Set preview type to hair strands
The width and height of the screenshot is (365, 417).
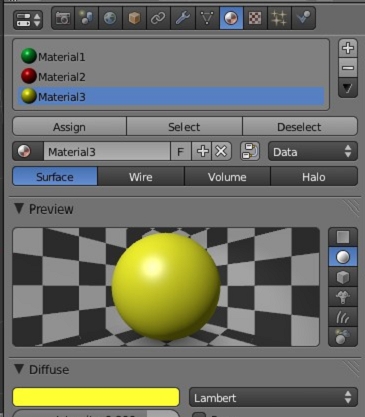343,317
